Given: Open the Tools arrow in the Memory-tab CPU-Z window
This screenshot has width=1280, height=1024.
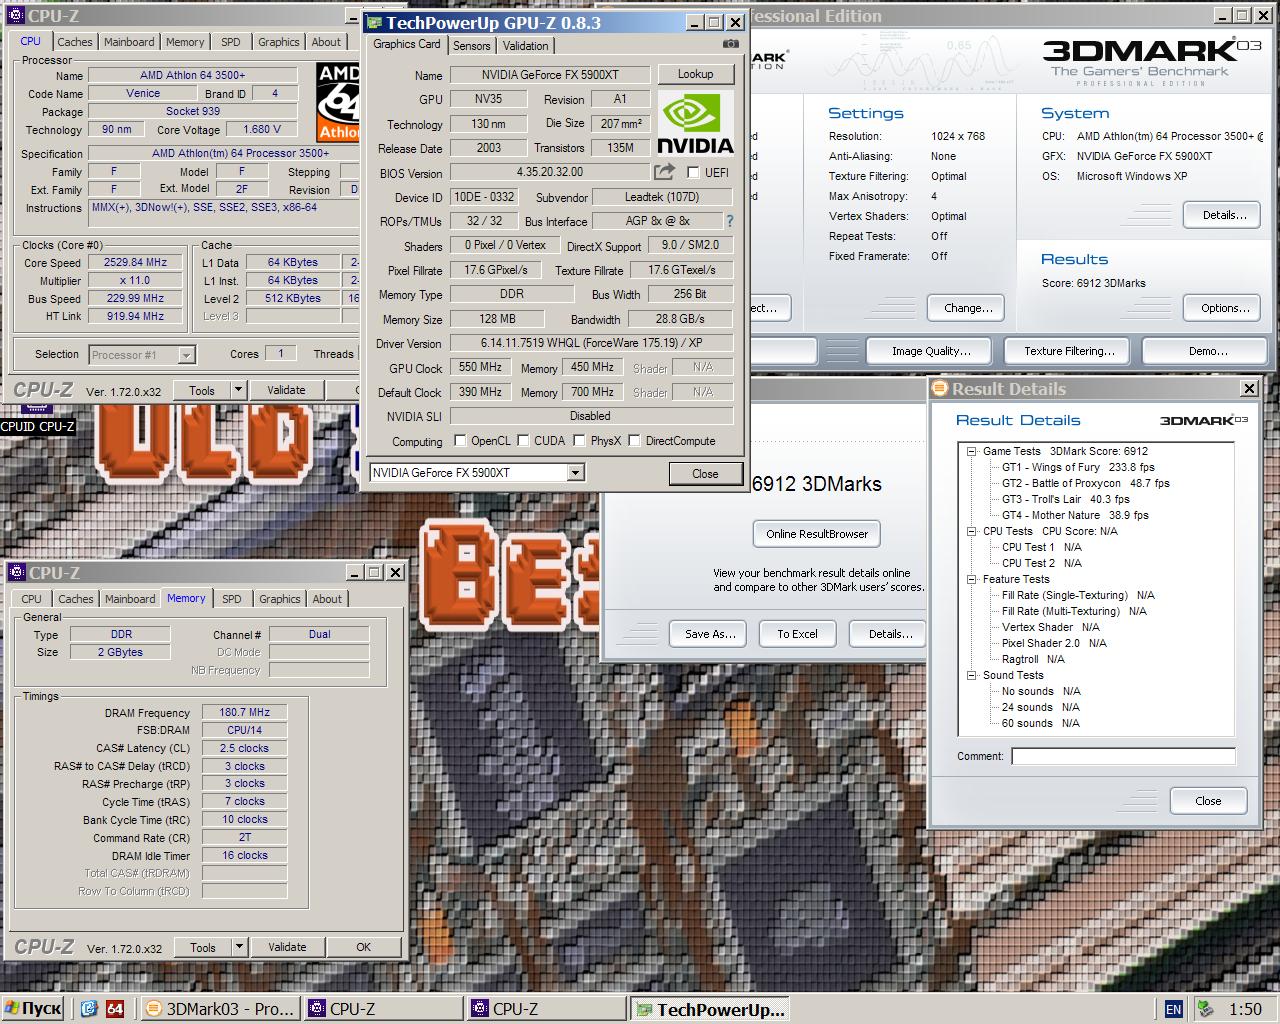Looking at the screenshot, I should point(239,947).
